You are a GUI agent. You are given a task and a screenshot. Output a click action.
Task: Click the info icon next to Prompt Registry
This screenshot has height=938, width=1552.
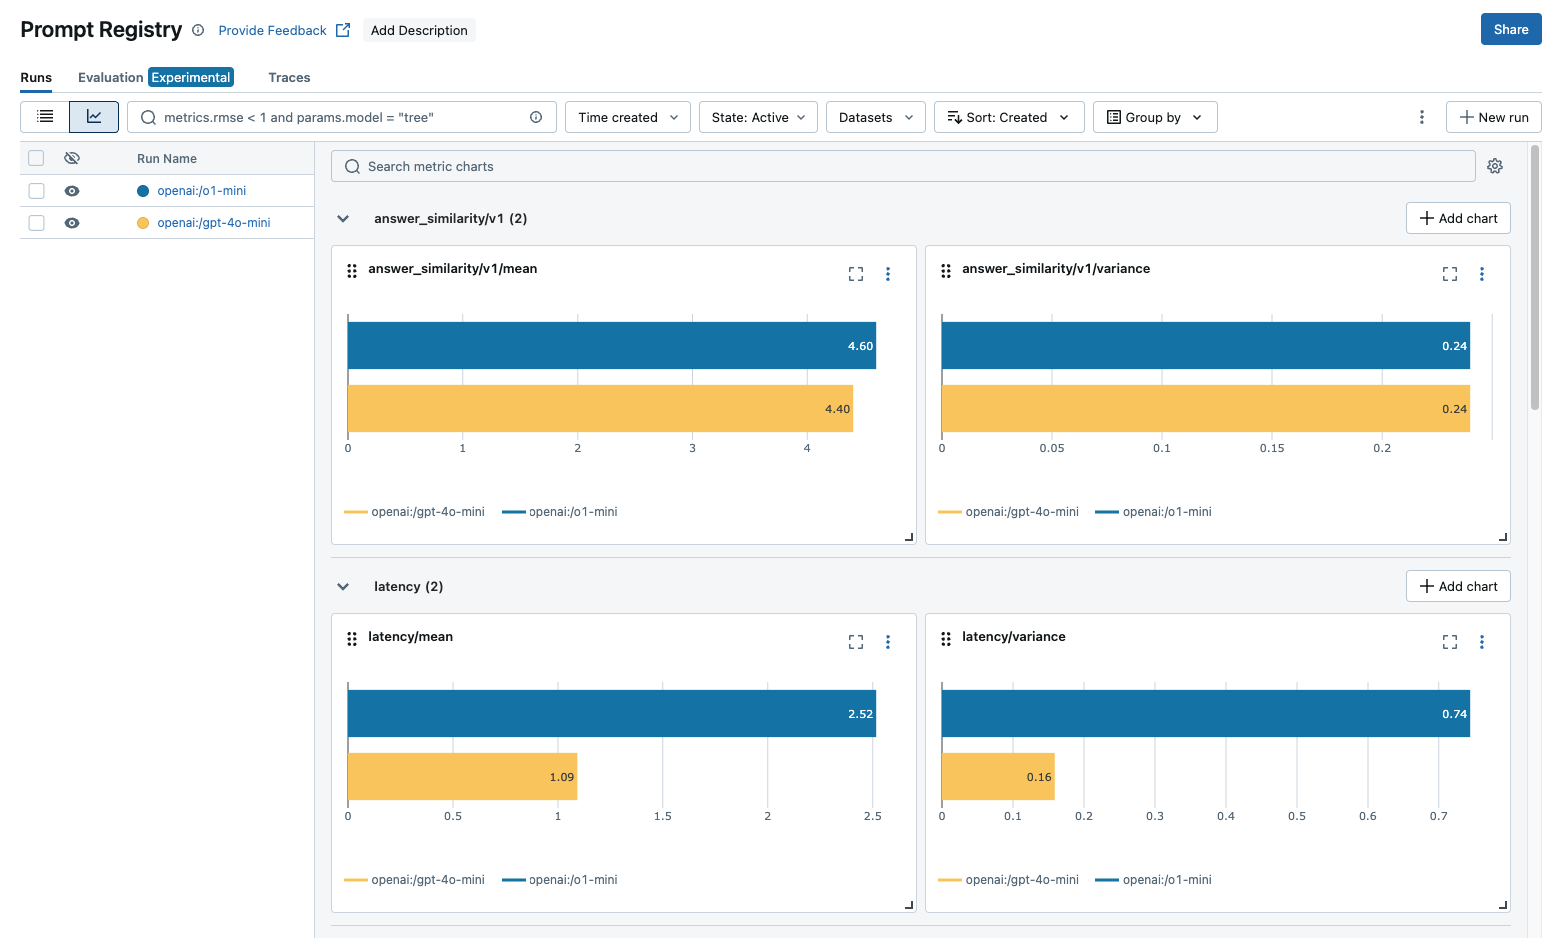coord(198,30)
